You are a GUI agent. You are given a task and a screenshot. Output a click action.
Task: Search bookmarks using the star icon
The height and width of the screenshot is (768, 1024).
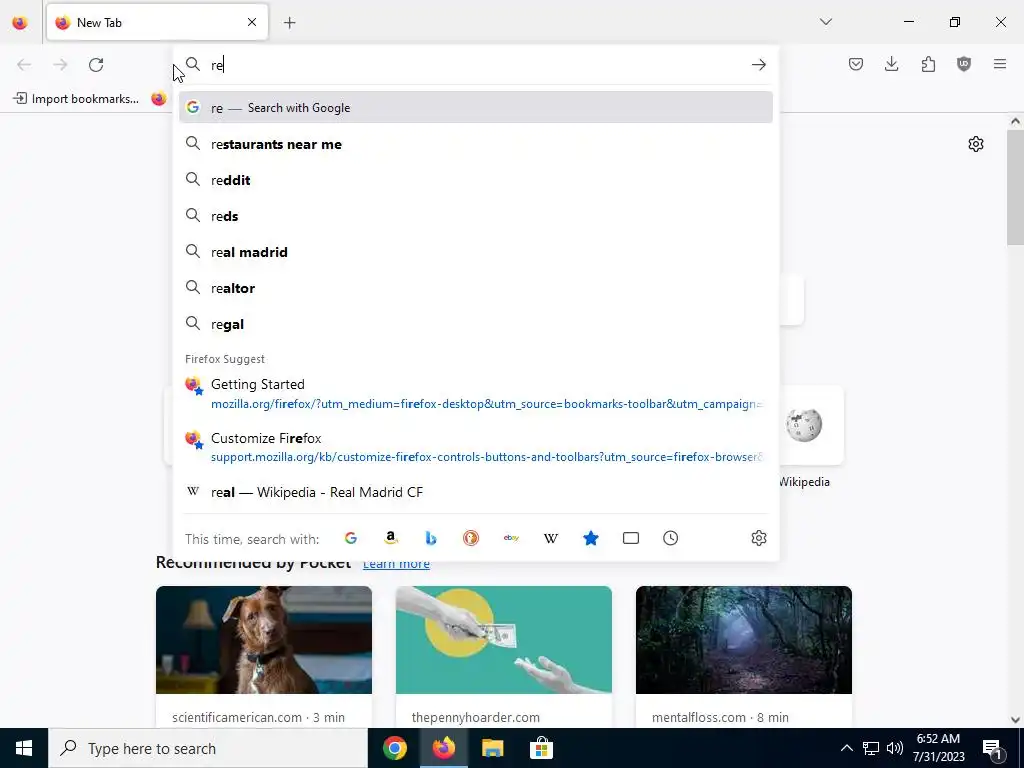point(590,538)
